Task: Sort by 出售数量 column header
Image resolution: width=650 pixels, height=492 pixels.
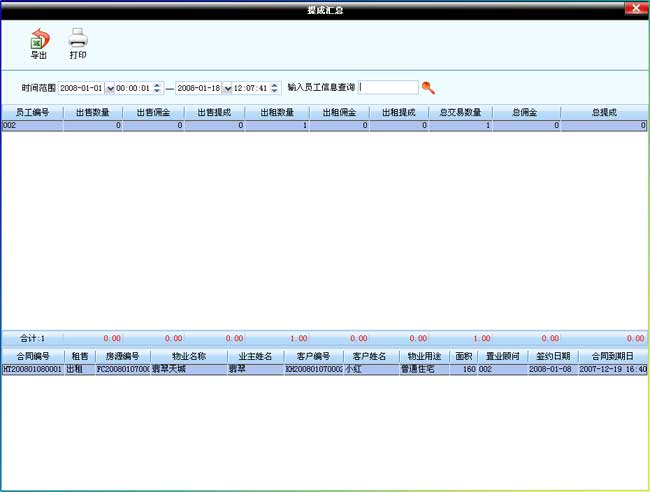Action: coord(93,113)
